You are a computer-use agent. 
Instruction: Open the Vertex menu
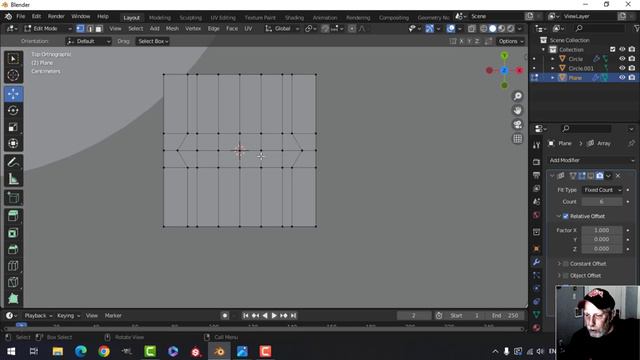point(193,29)
